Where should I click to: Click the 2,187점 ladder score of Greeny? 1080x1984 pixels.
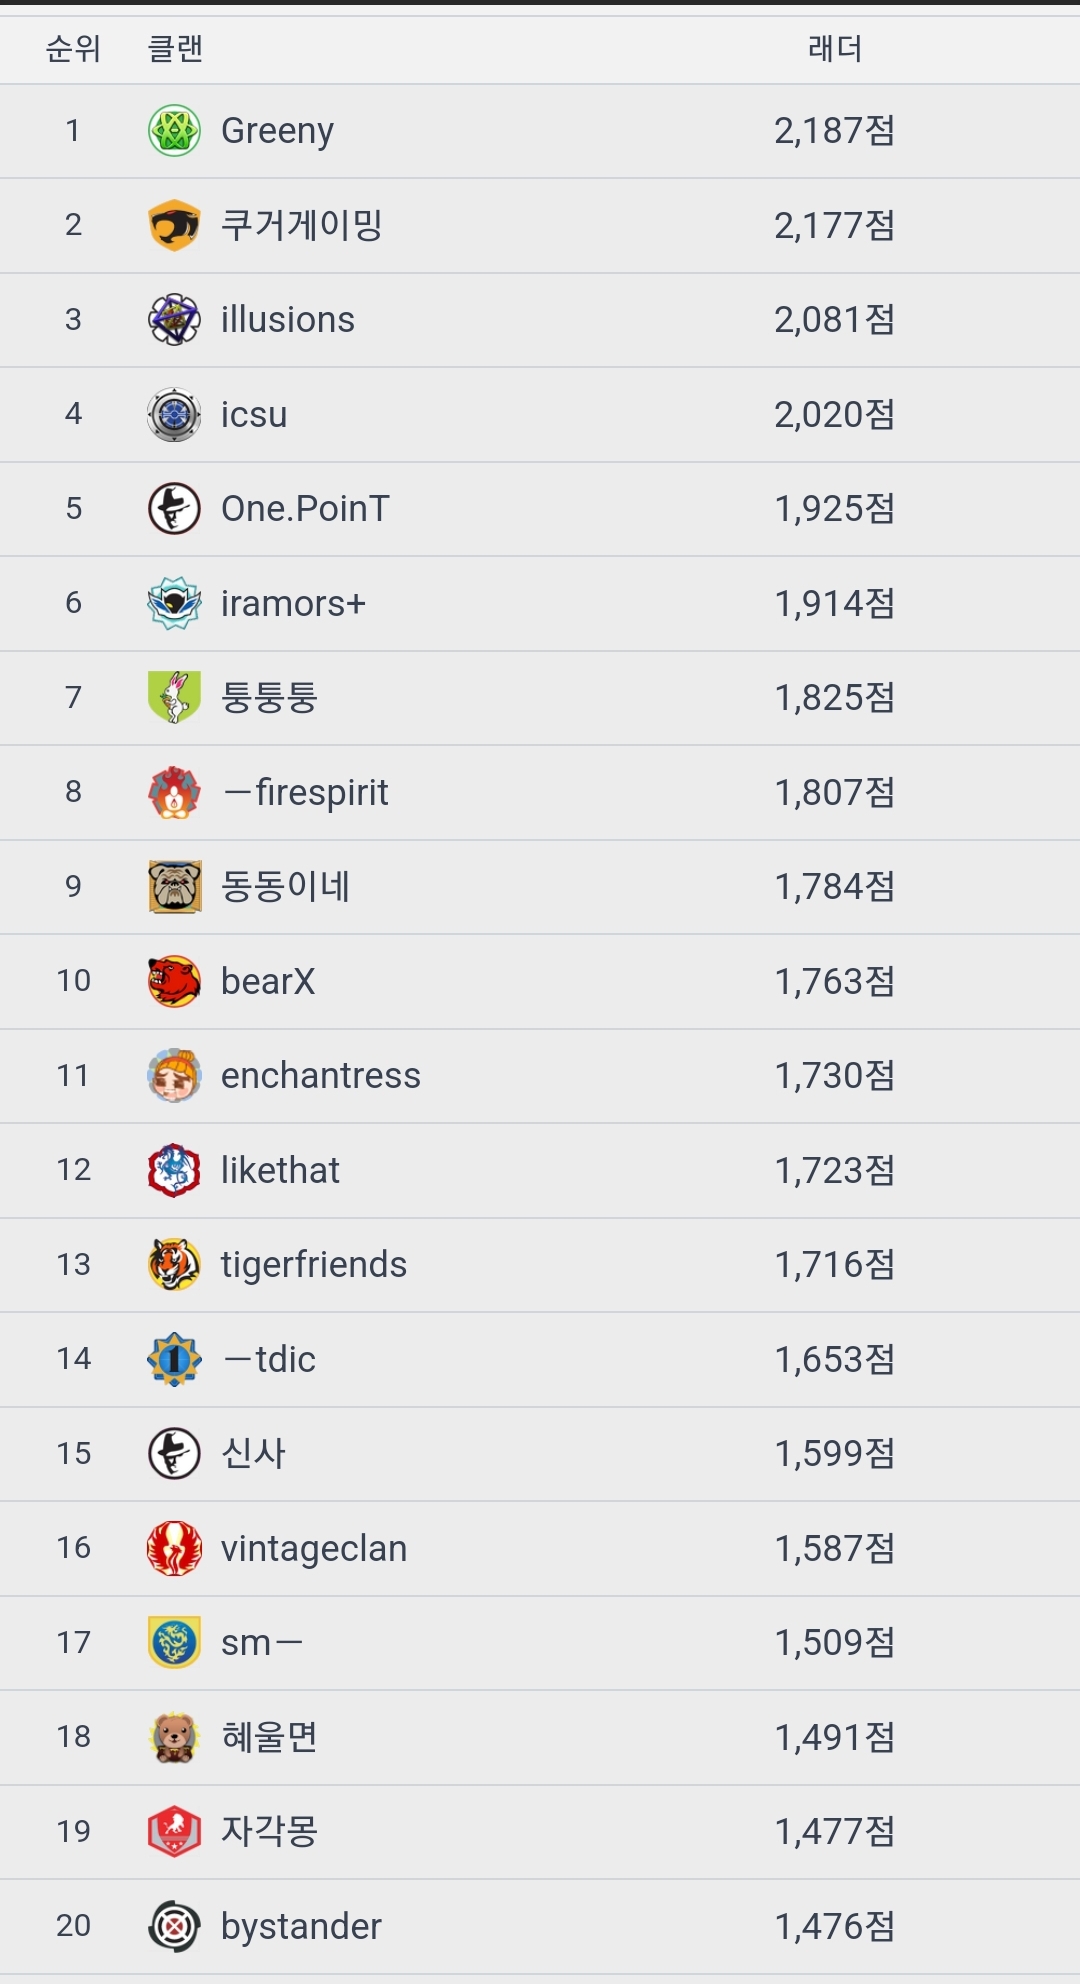pyautogui.click(x=834, y=131)
